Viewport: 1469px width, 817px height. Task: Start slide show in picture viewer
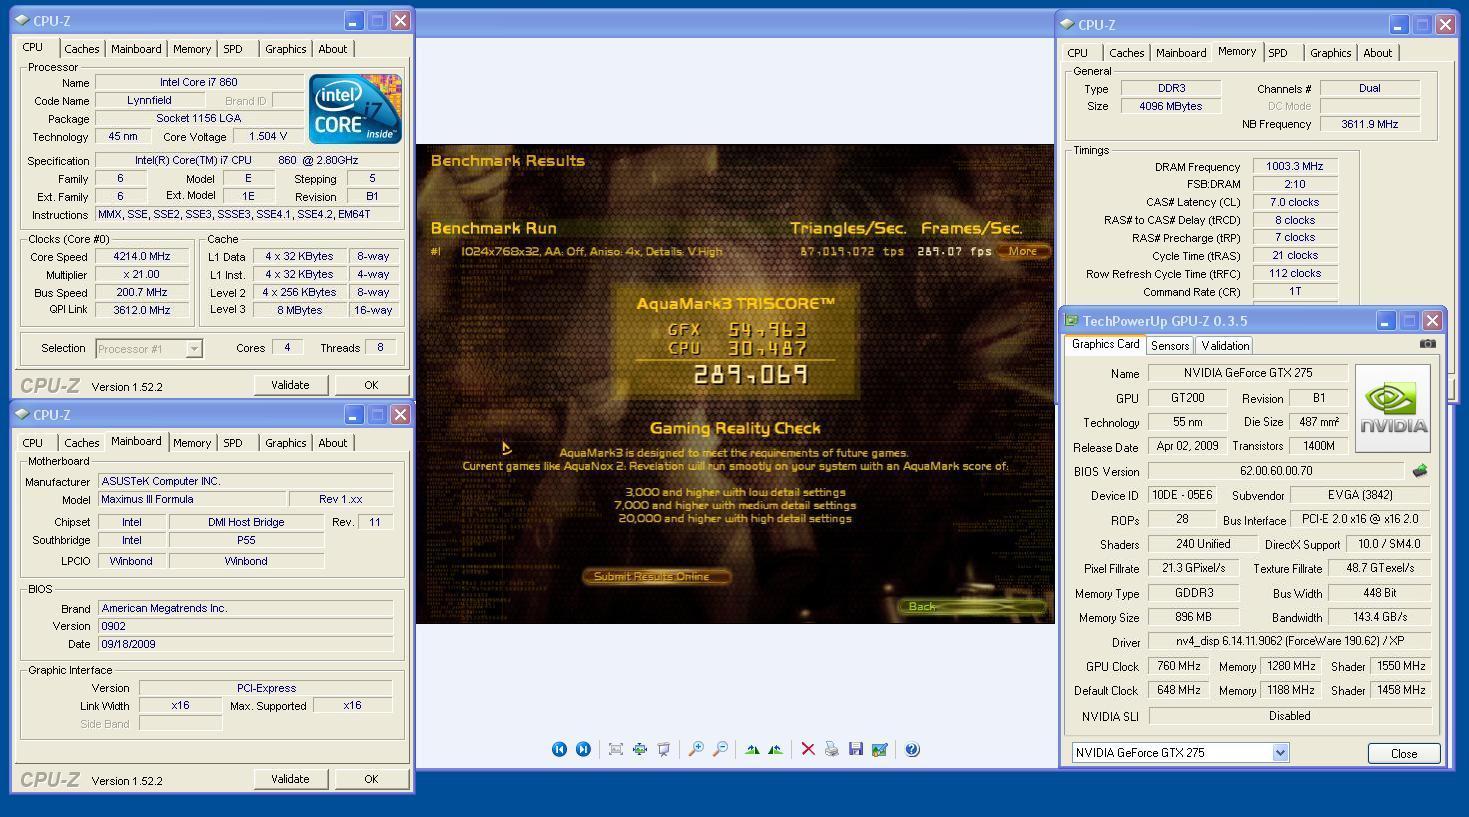point(664,749)
